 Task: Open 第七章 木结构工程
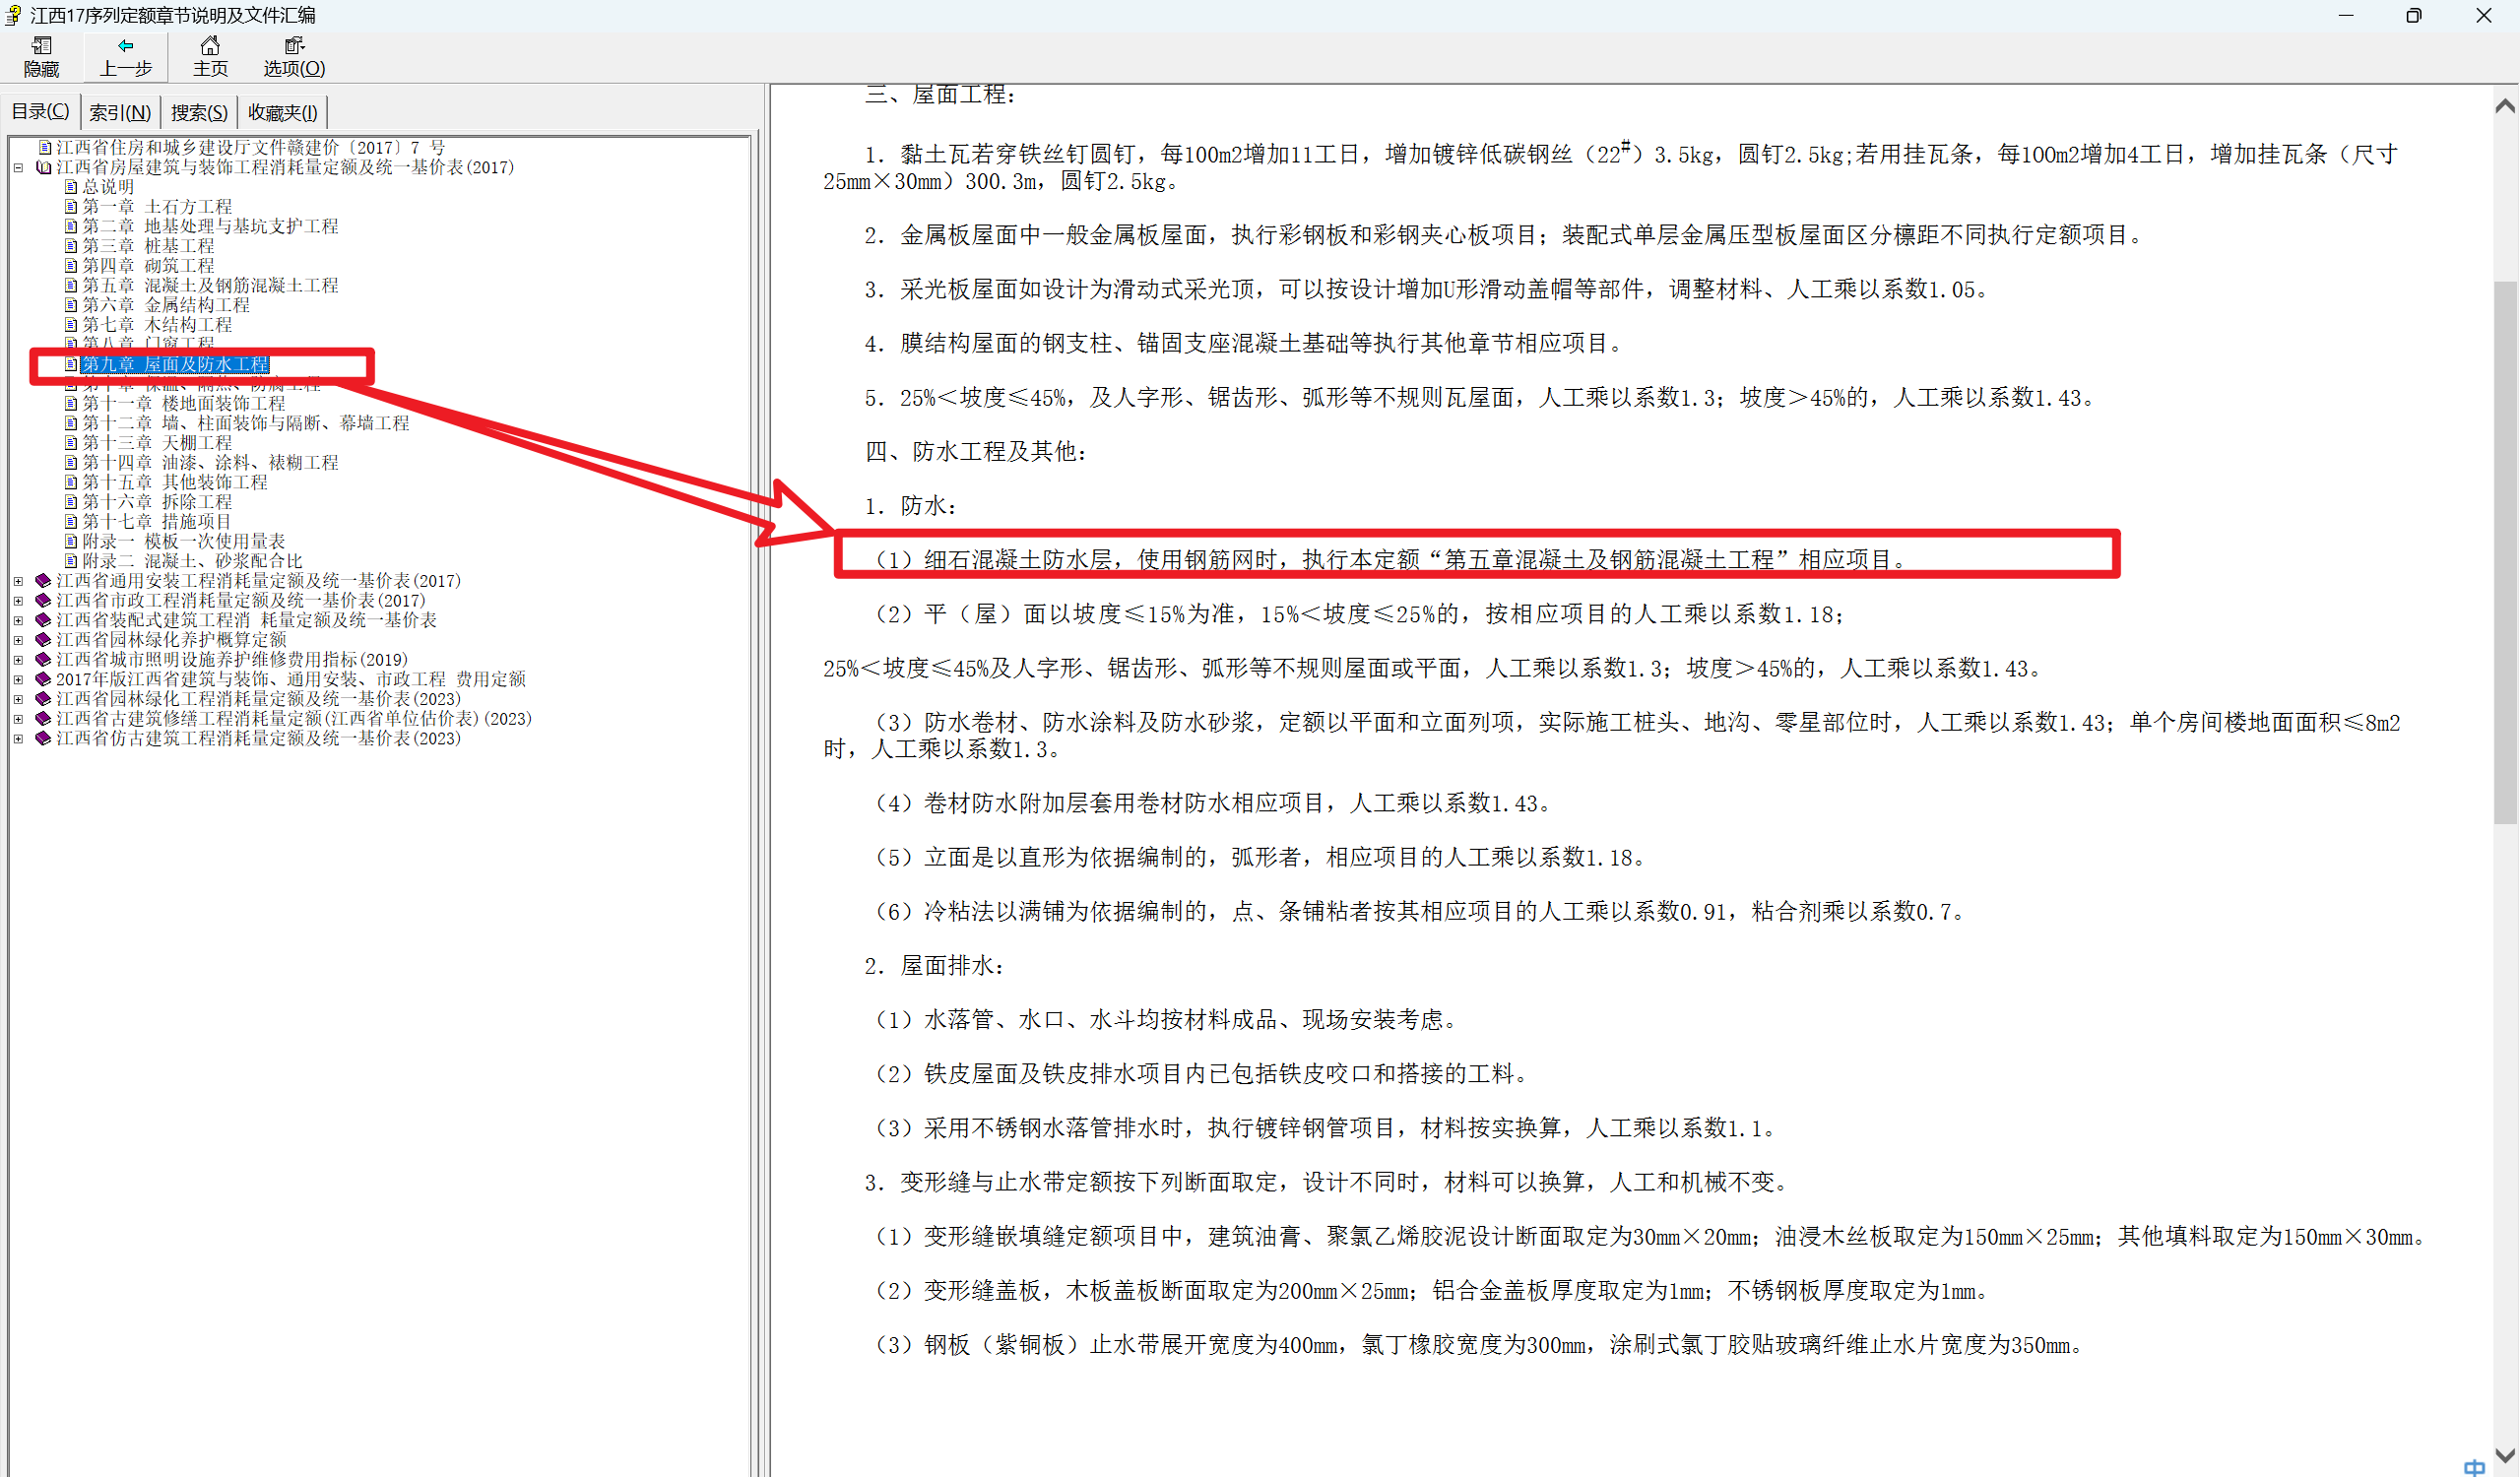point(157,325)
